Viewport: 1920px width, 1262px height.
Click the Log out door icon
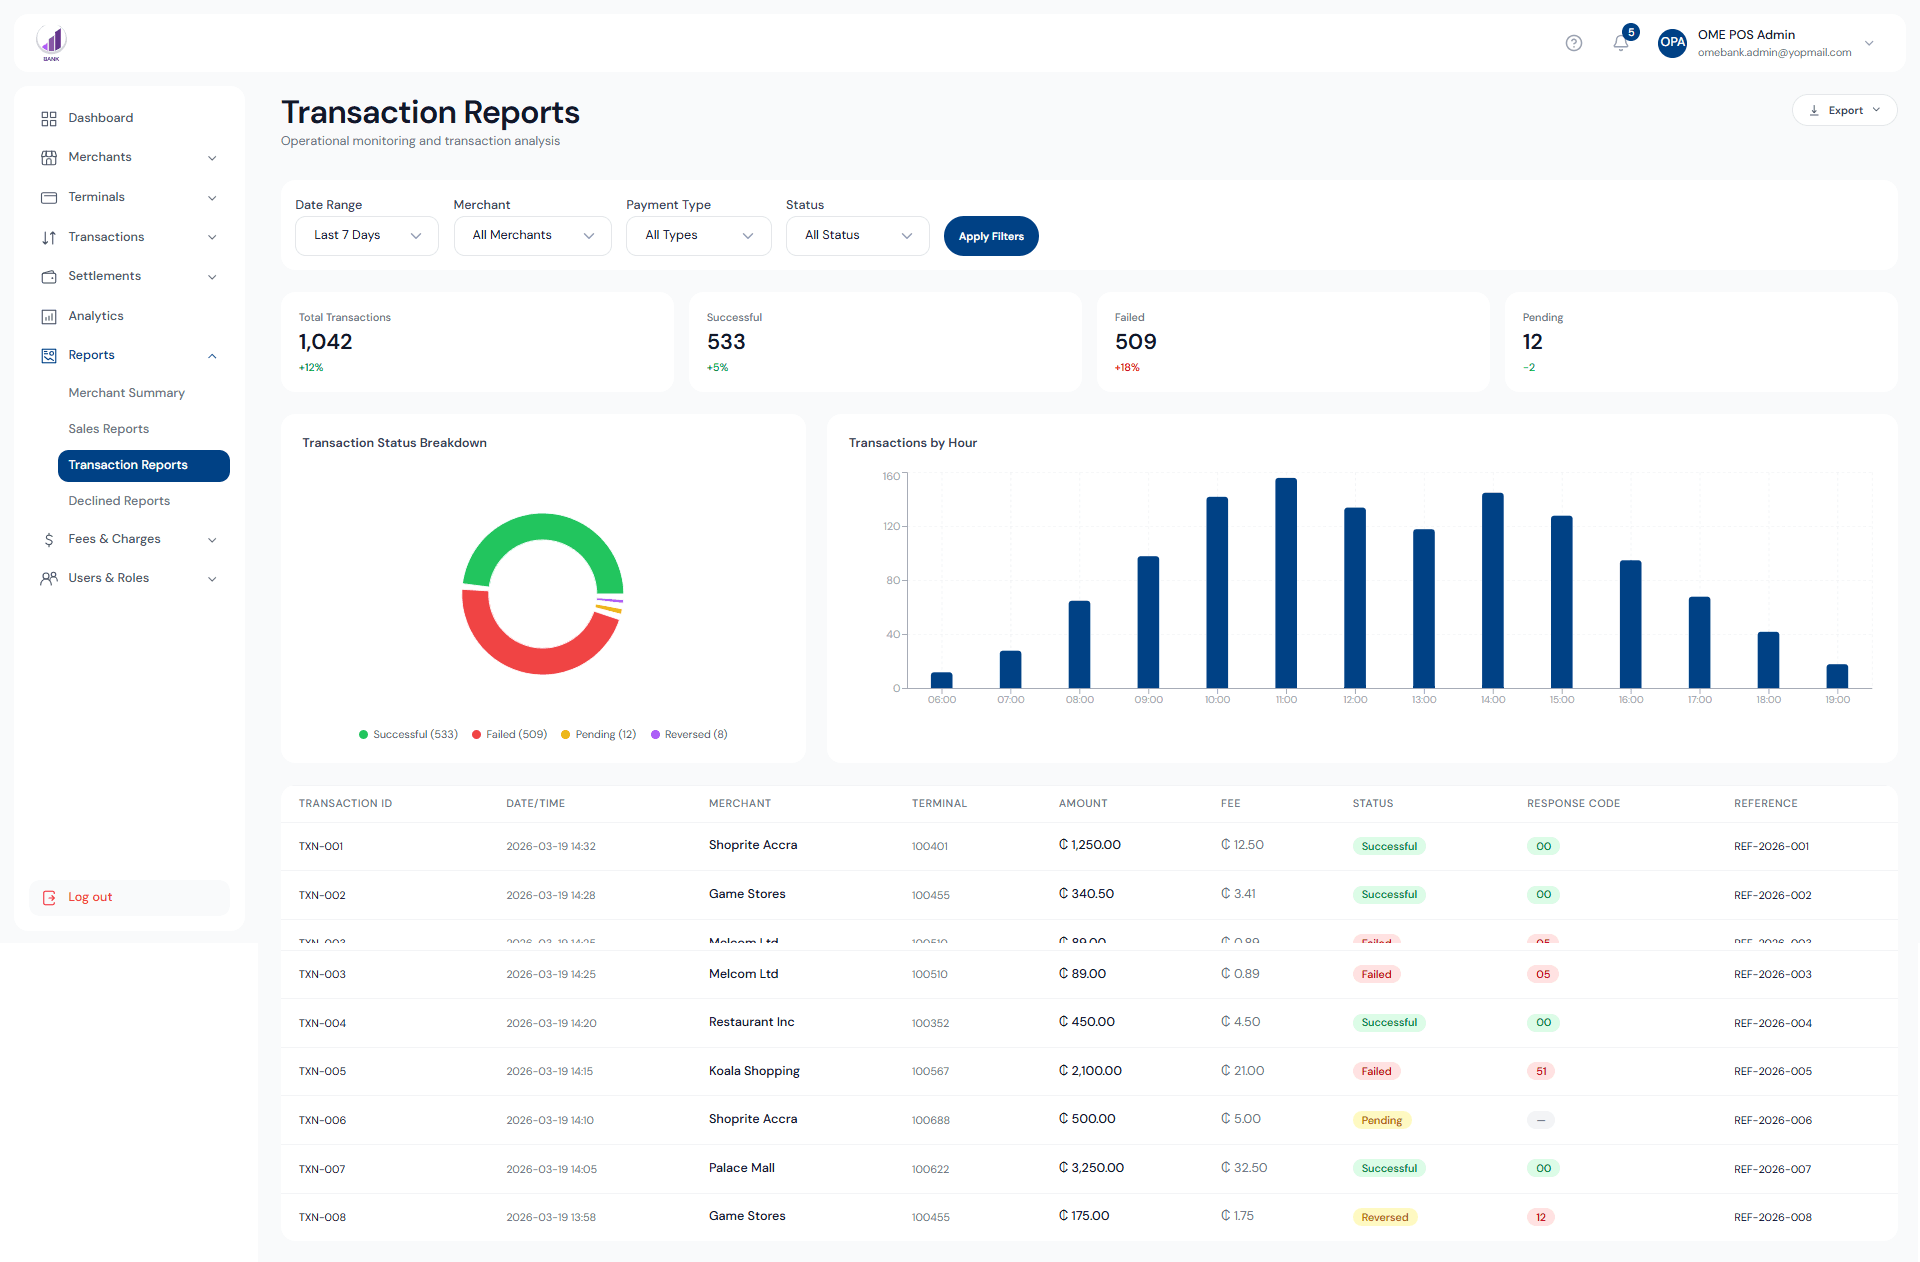pyautogui.click(x=50, y=898)
